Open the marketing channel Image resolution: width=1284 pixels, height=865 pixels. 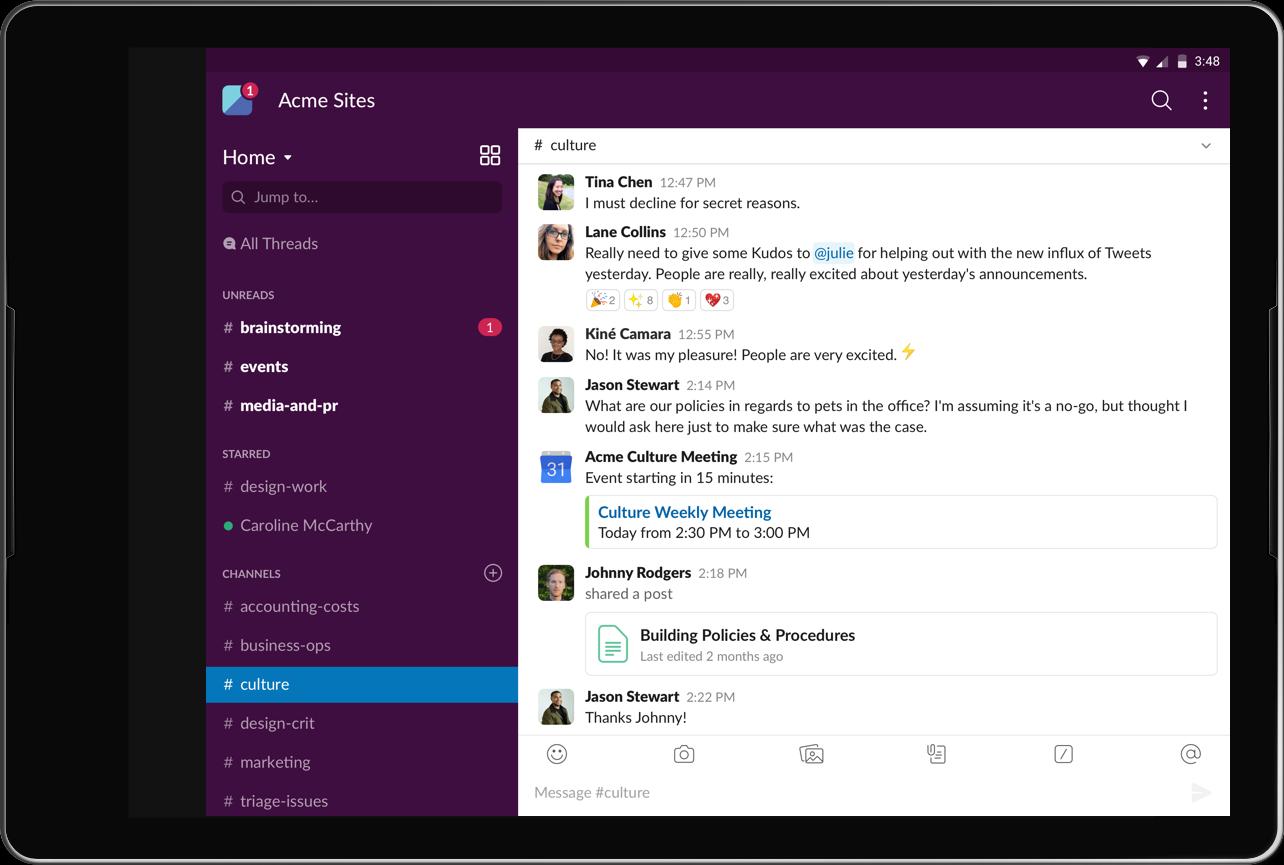362,762
